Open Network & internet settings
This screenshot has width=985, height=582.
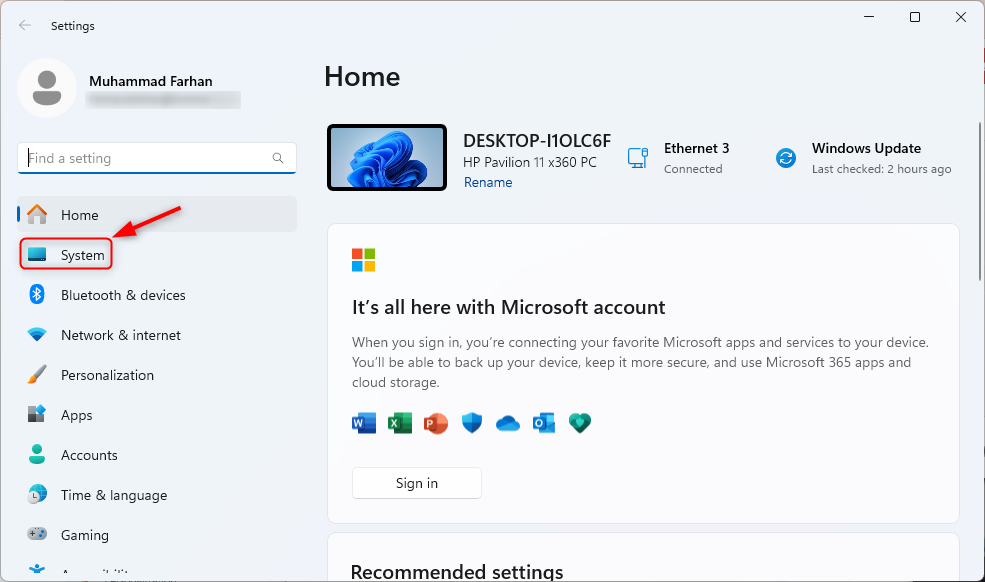[x=157, y=335]
